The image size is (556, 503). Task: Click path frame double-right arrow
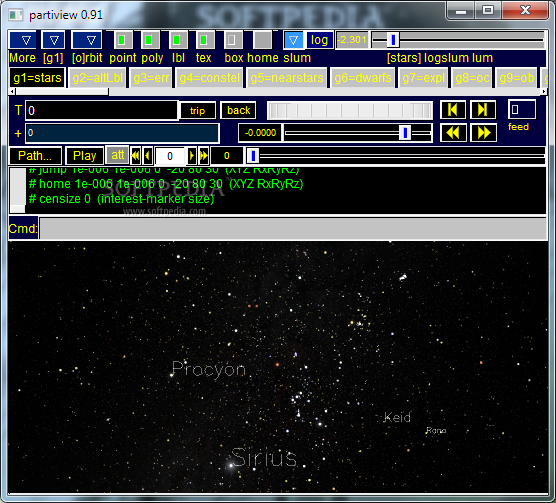pyautogui.click(x=204, y=156)
